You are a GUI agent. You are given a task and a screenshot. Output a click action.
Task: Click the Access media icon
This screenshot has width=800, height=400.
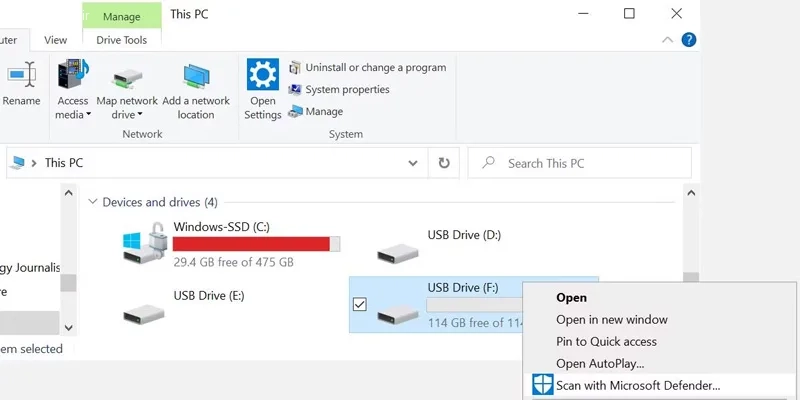click(x=73, y=76)
